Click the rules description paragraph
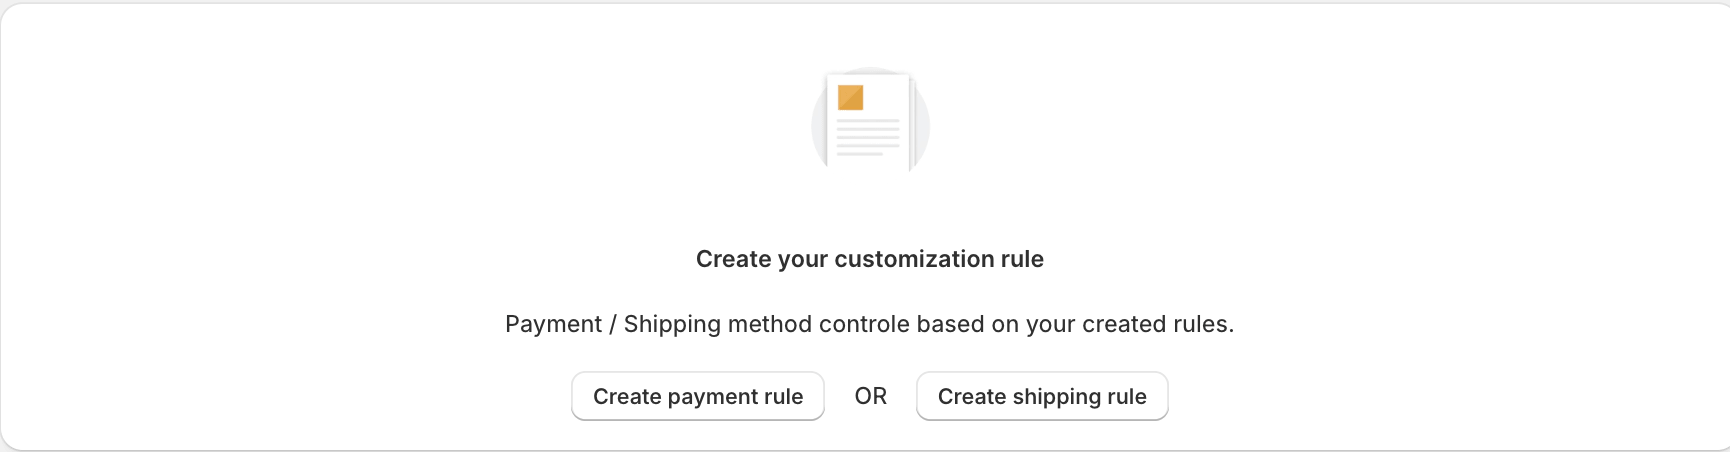 [870, 324]
